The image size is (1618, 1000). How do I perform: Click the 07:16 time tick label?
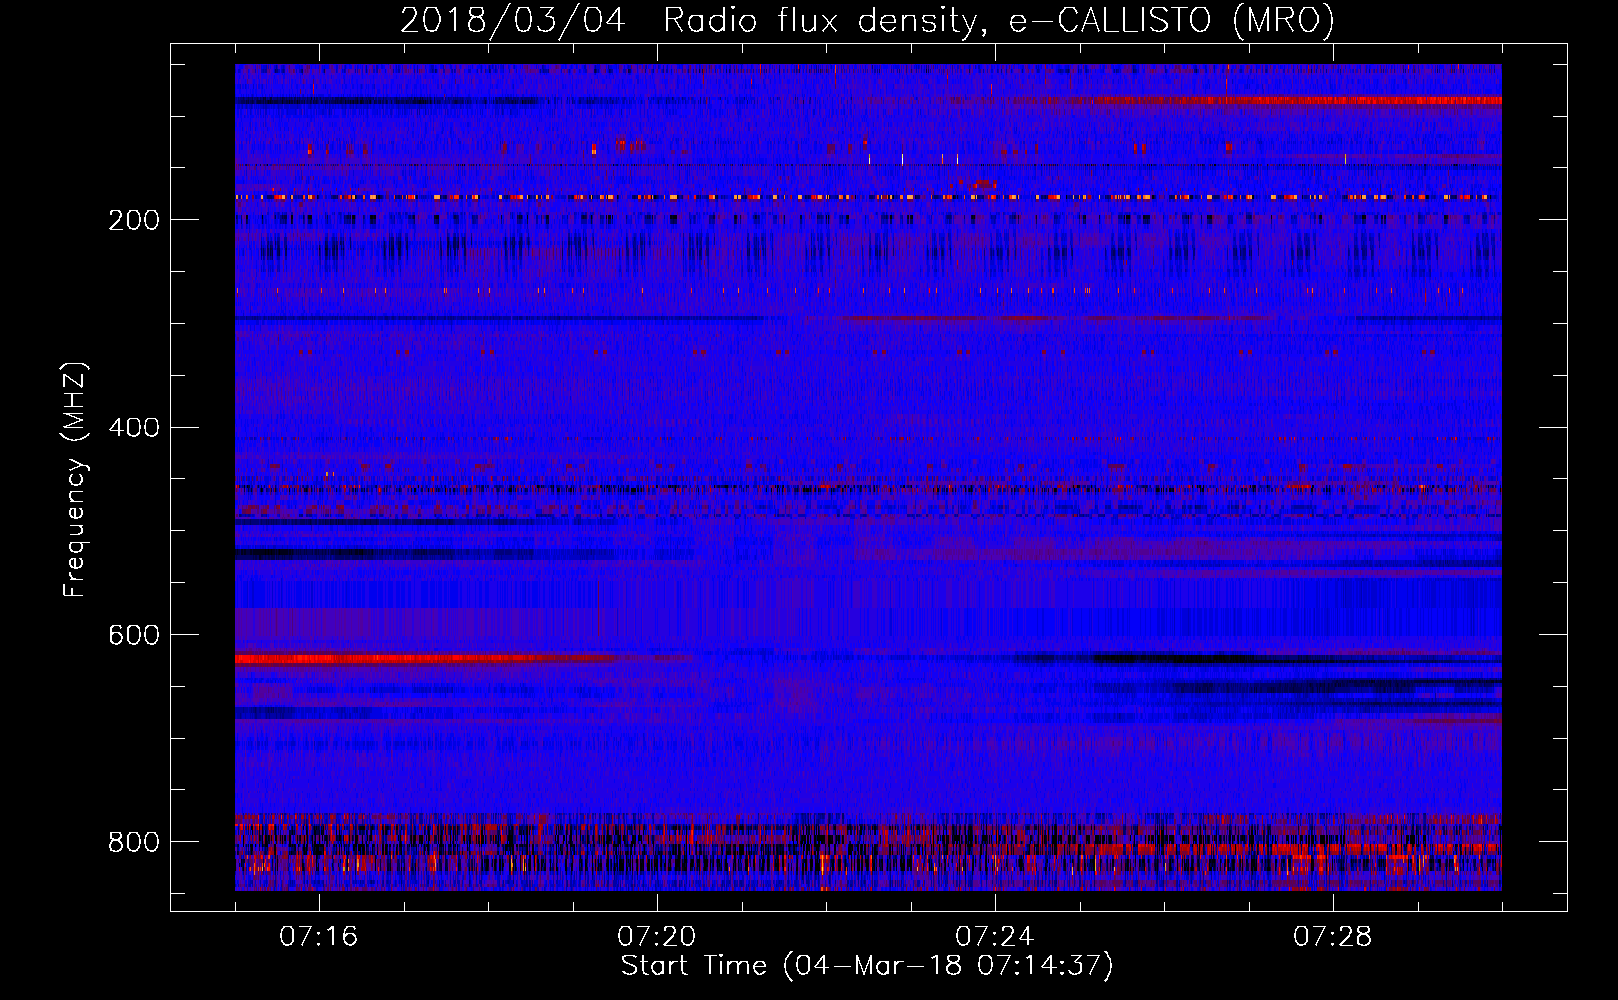(318, 937)
